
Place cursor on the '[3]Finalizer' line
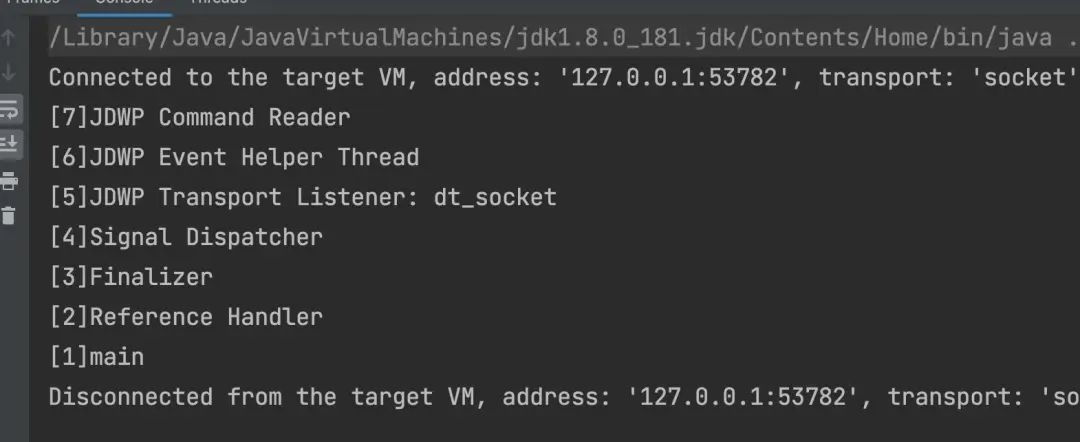[131, 277]
